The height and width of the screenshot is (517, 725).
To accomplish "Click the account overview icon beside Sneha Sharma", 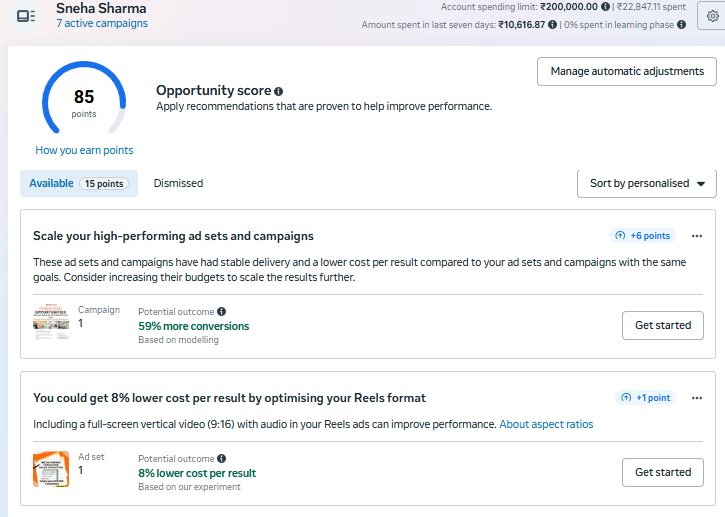I will tap(26, 16).
